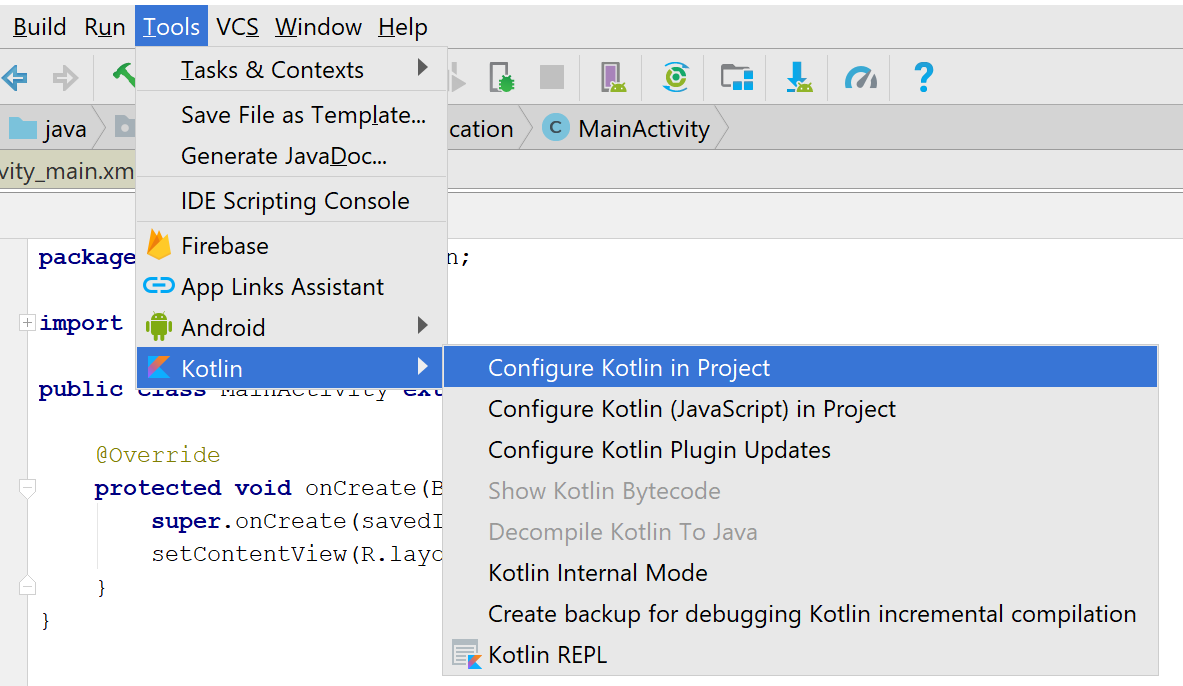Open the VCS menu

tap(237, 27)
